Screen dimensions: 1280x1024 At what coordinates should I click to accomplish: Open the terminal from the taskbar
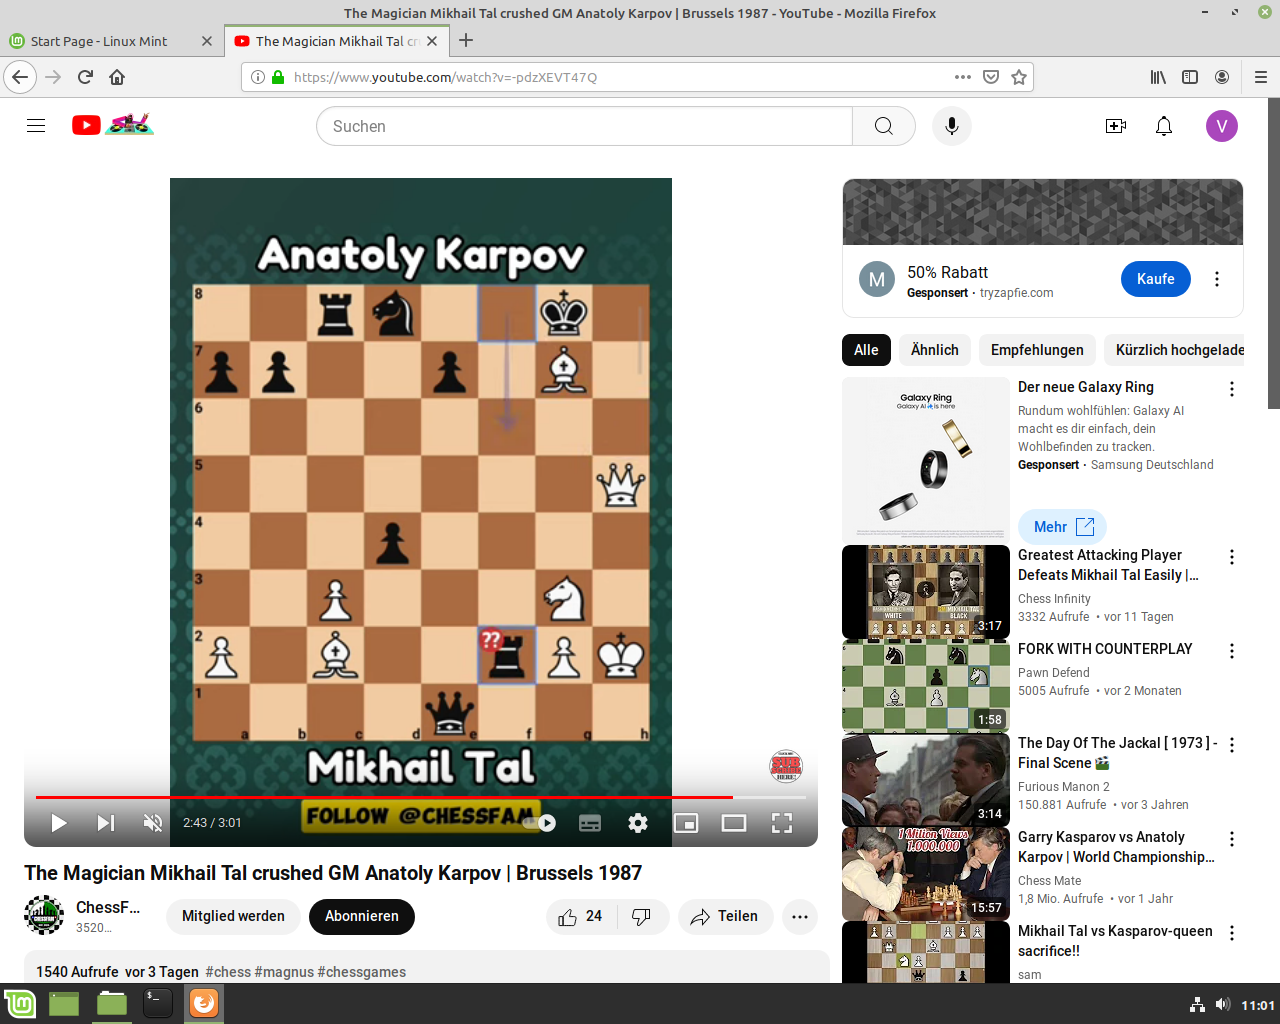pos(157,1003)
